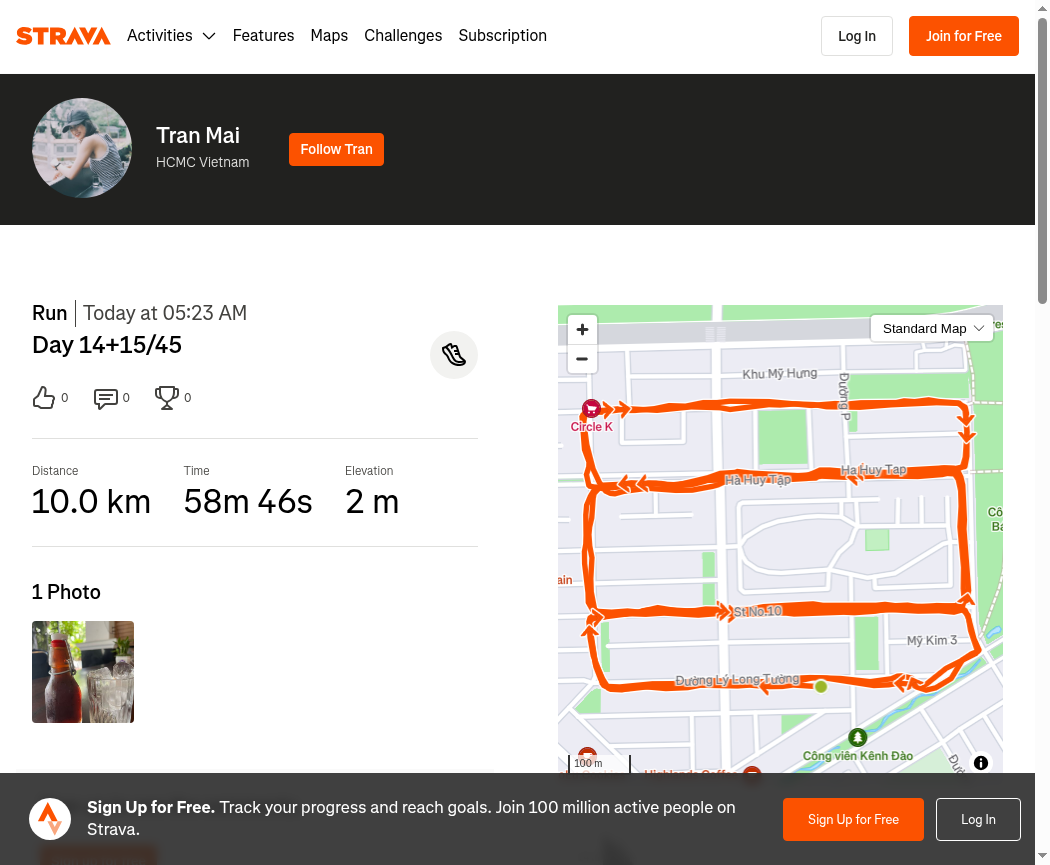Open Tran Mai's profile avatar
The width and height of the screenshot is (1050, 865).
82,148
